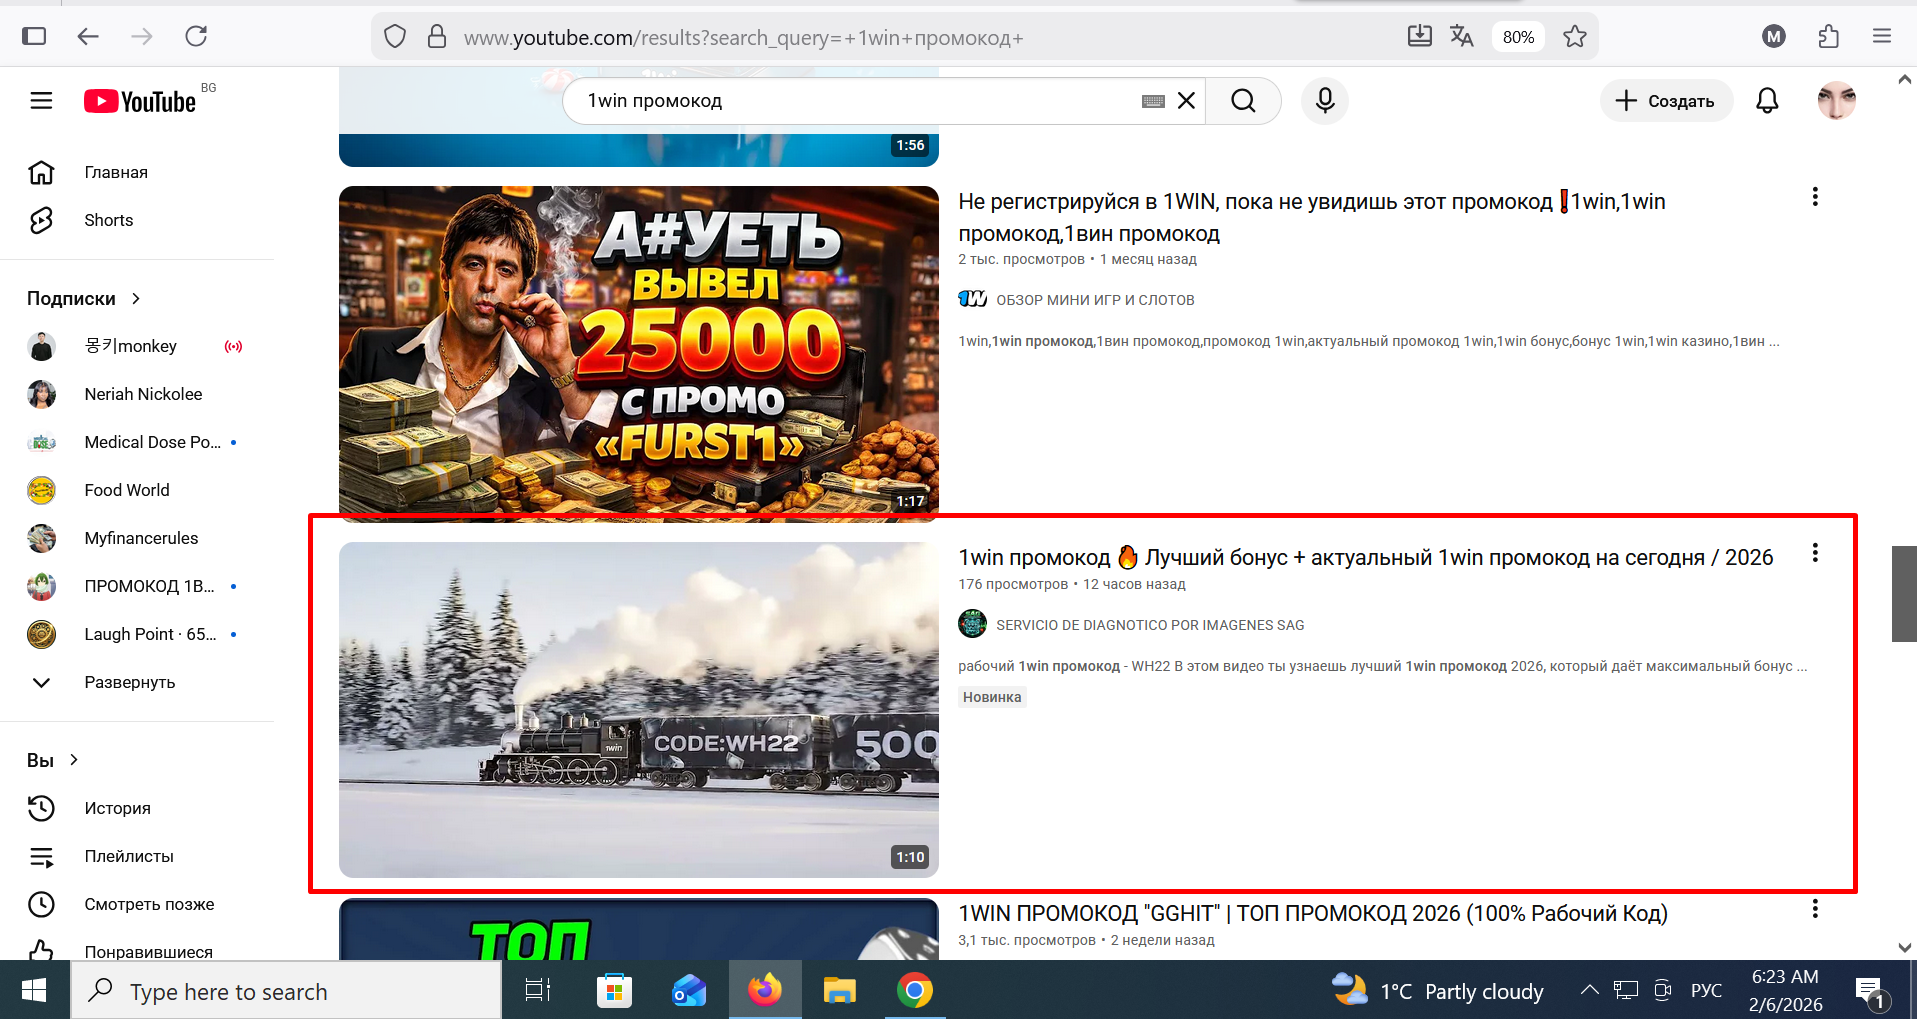Click the YouTube search magnifier button
1917x1019 pixels.
[1243, 101]
